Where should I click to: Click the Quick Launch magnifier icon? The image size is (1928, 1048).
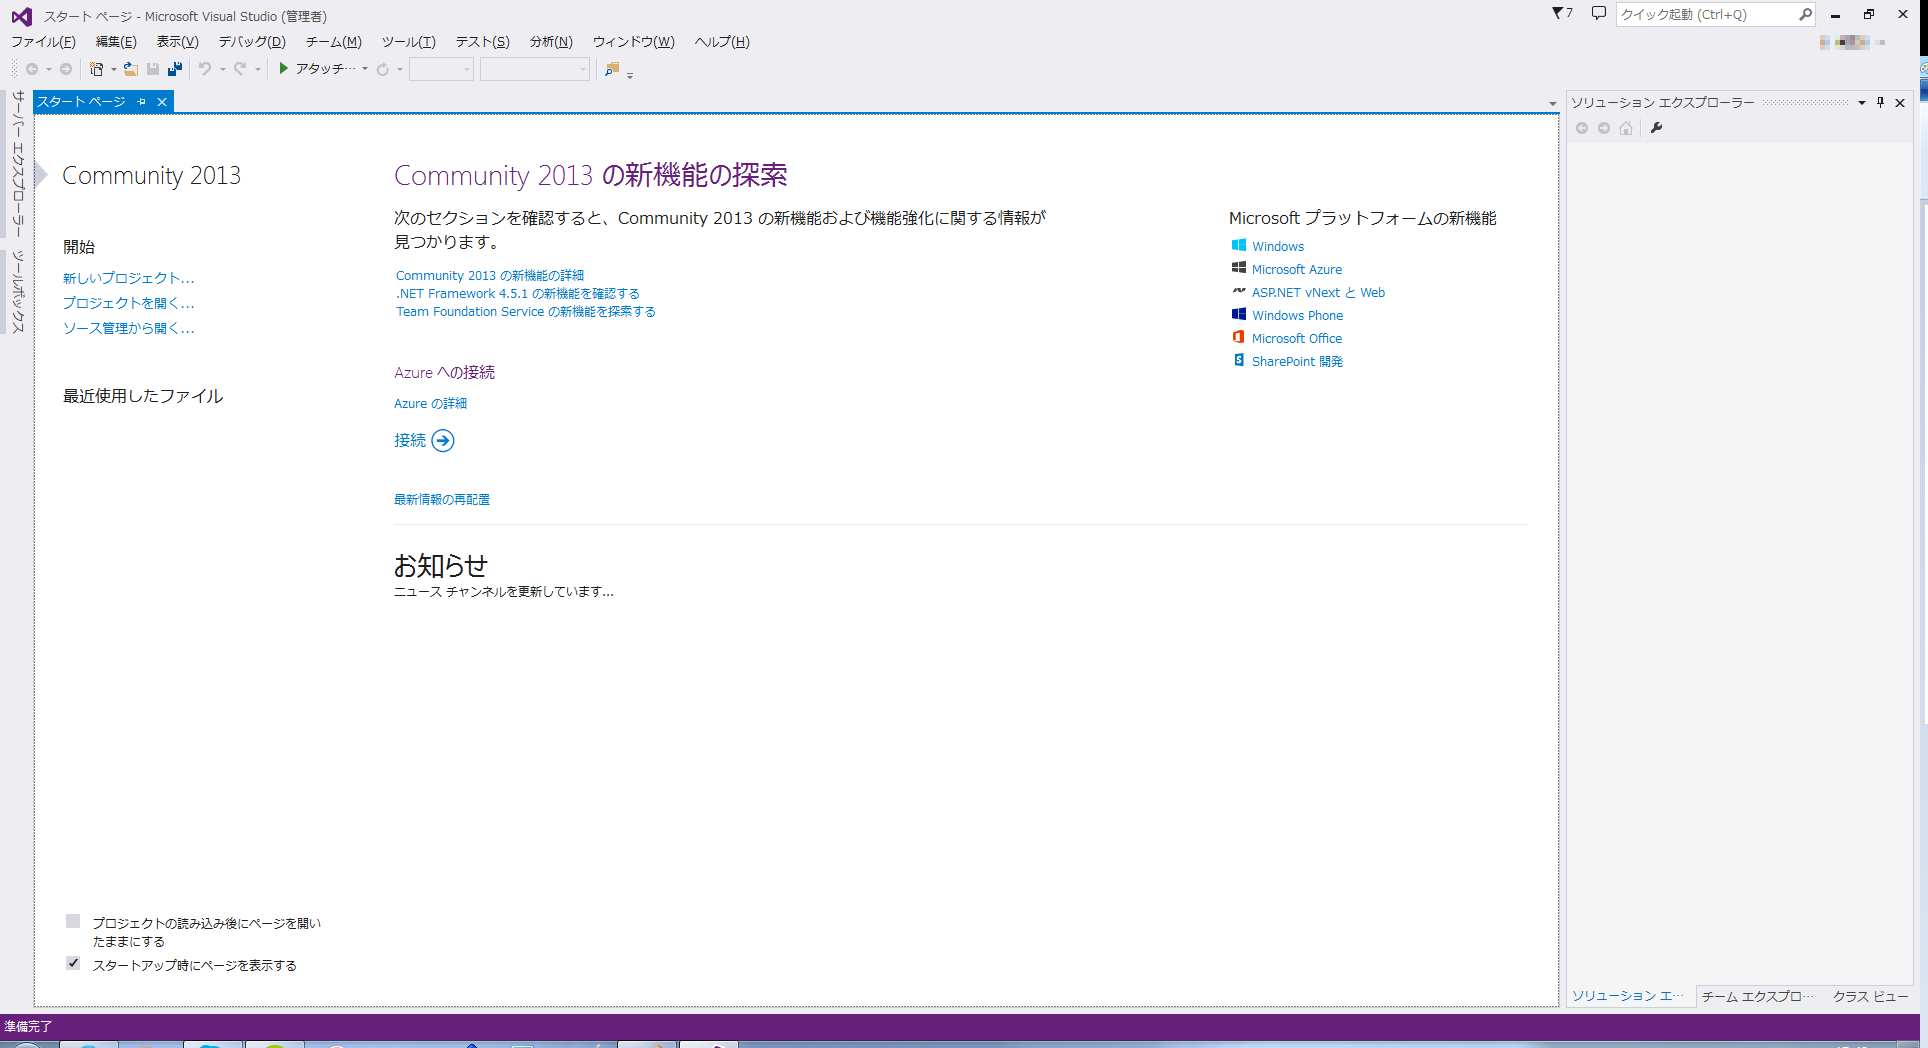(x=1805, y=14)
